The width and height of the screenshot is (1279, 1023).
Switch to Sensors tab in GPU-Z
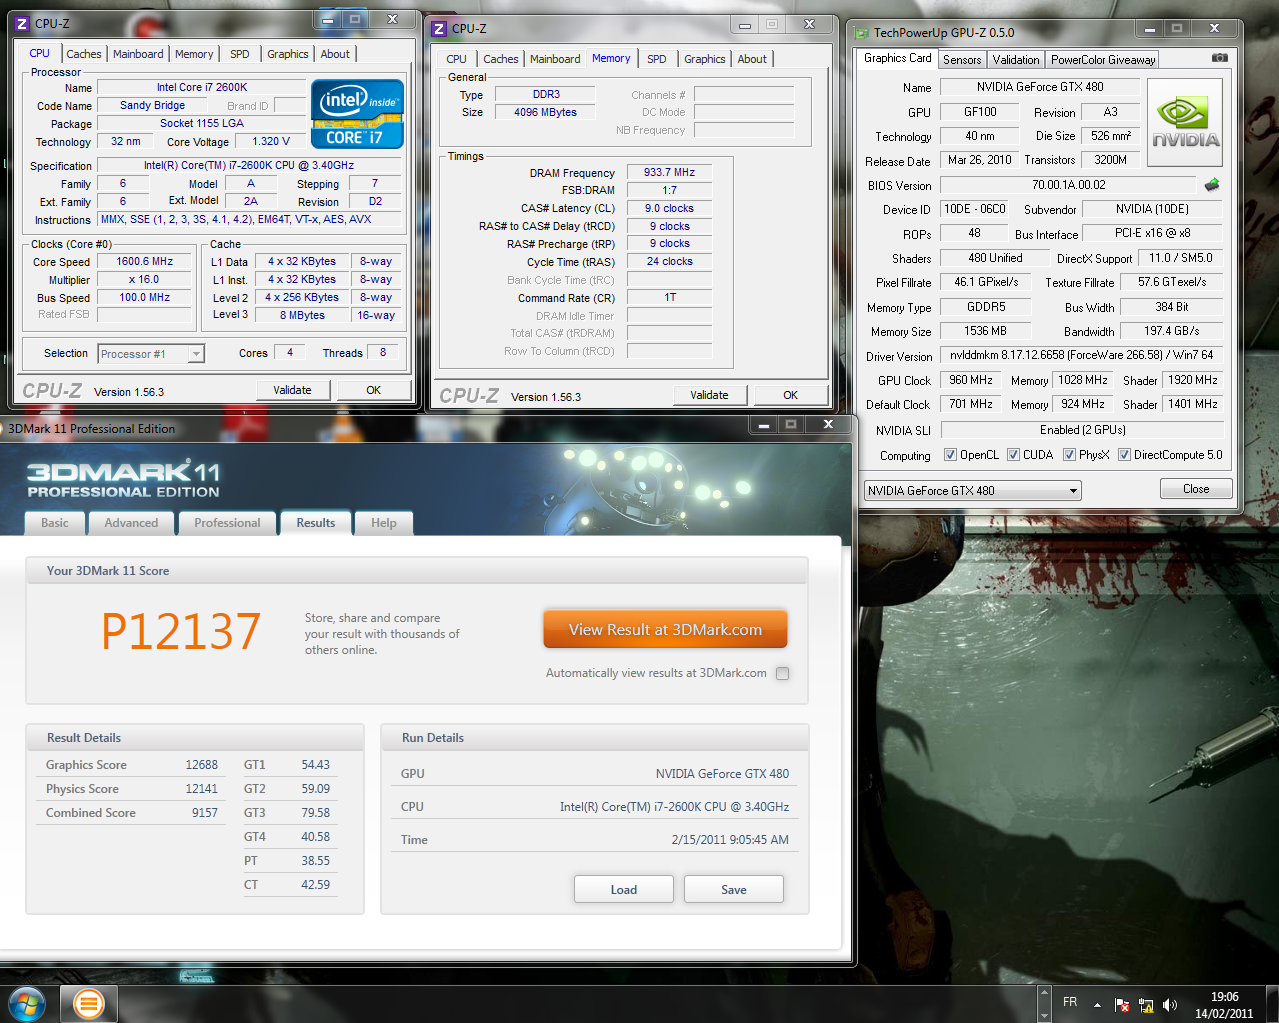pos(962,60)
